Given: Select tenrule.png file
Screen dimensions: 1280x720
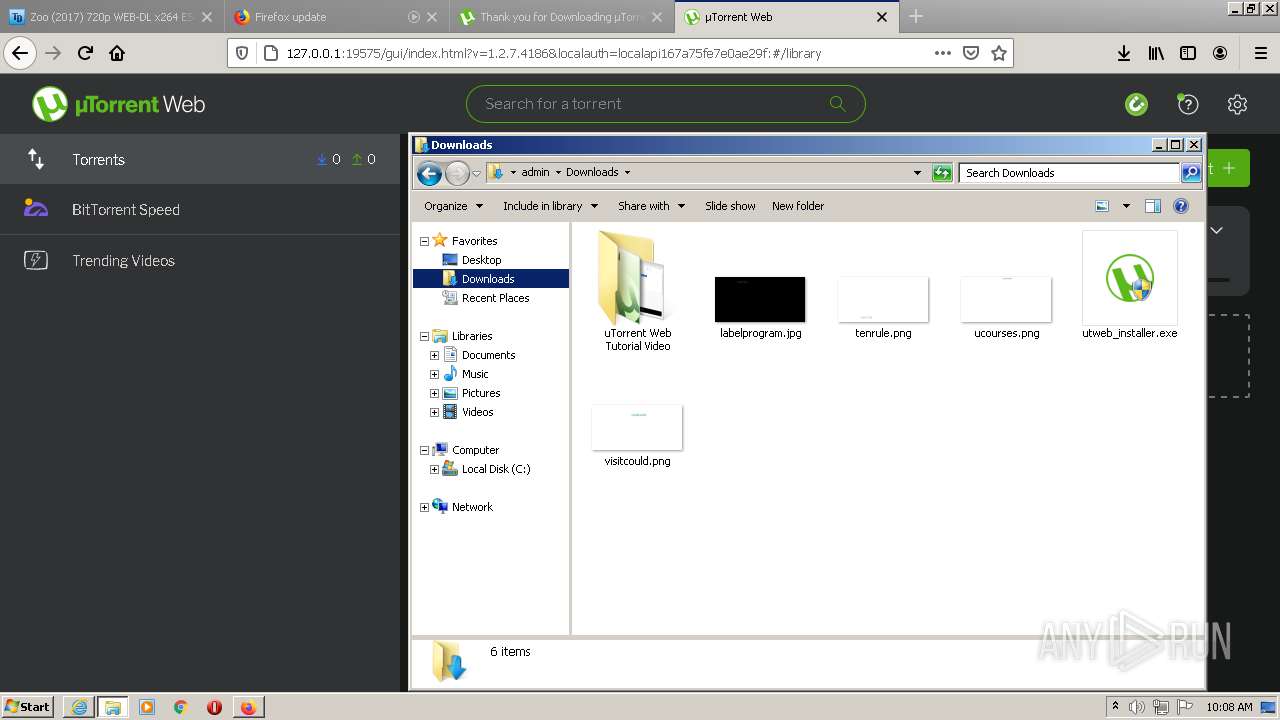Looking at the screenshot, I should tap(883, 307).
